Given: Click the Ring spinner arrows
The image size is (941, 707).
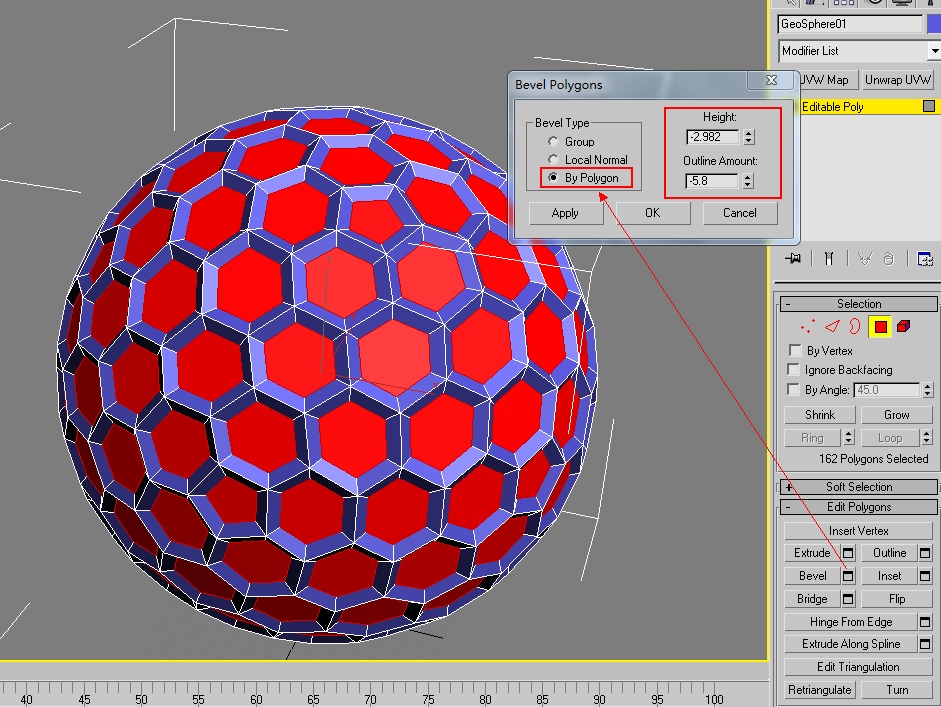Looking at the screenshot, I should [849, 438].
